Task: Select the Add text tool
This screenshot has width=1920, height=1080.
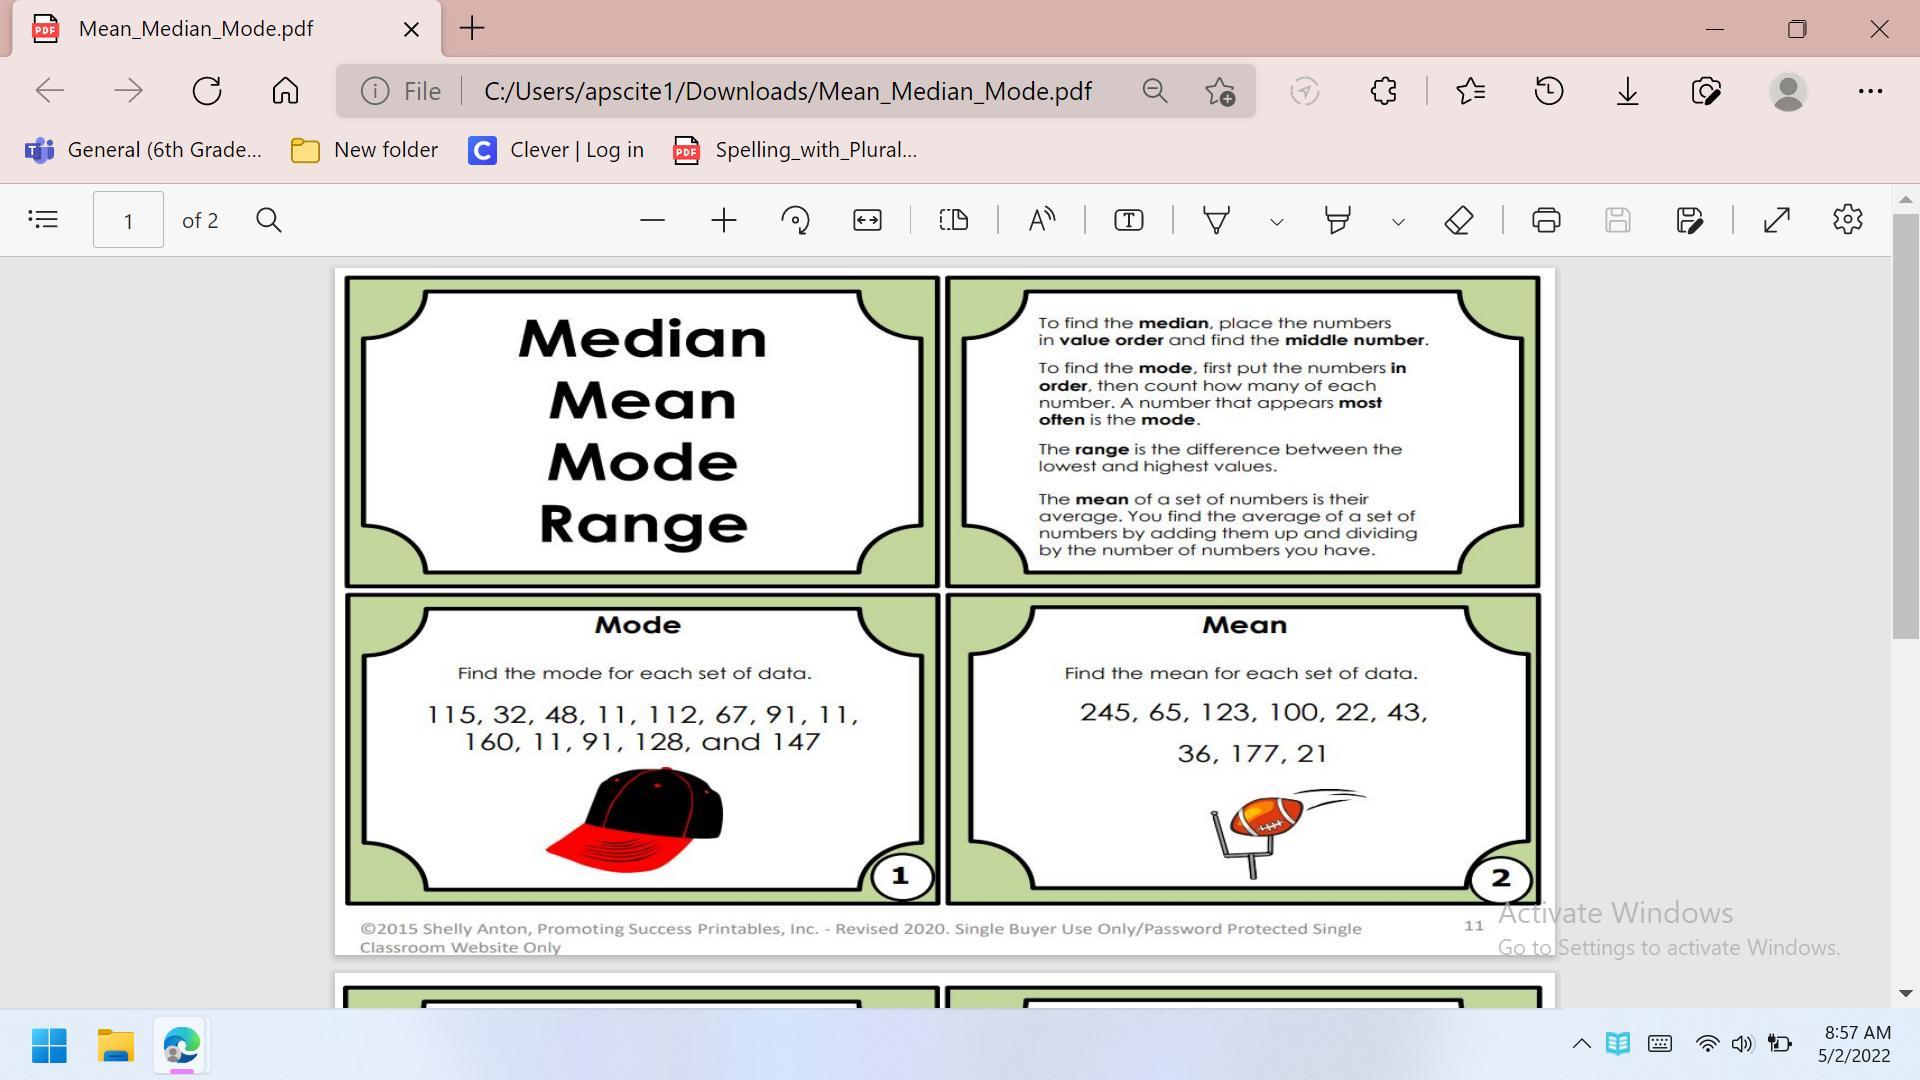Action: 1128,220
